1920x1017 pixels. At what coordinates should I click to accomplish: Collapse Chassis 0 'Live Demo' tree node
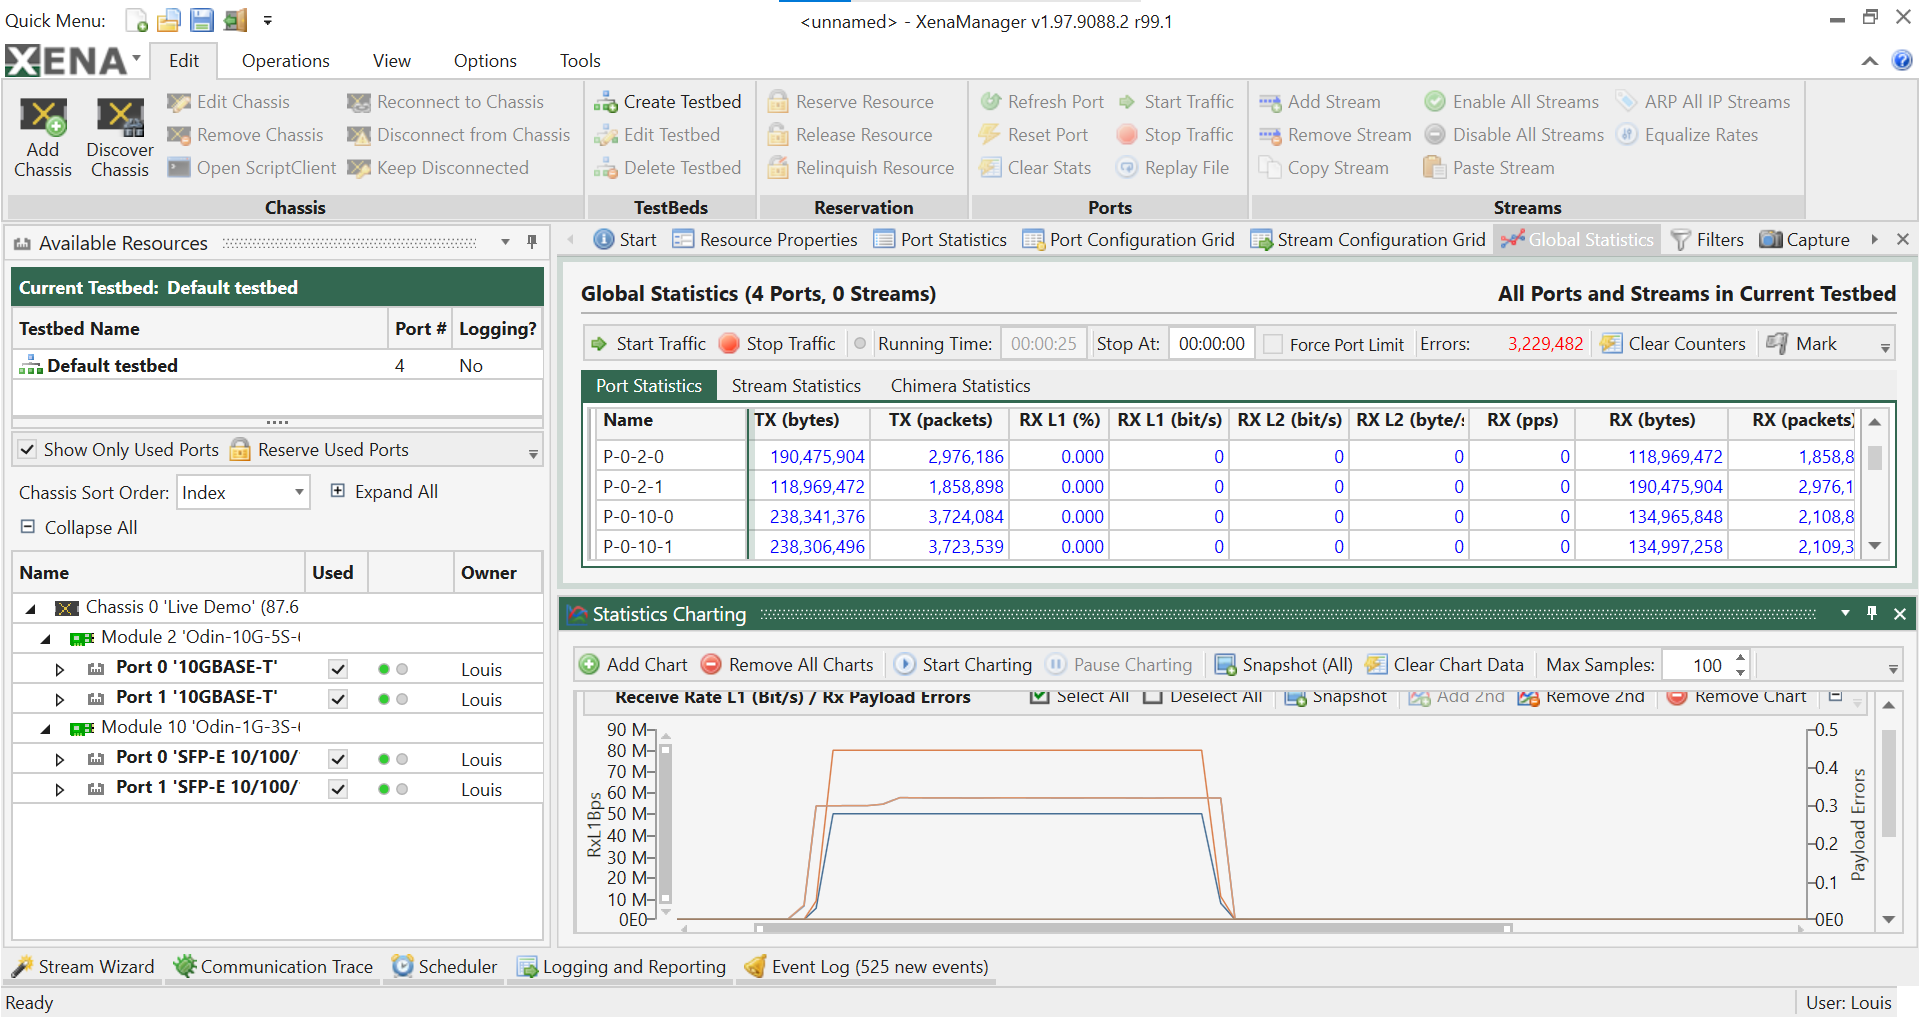[31, 608]
